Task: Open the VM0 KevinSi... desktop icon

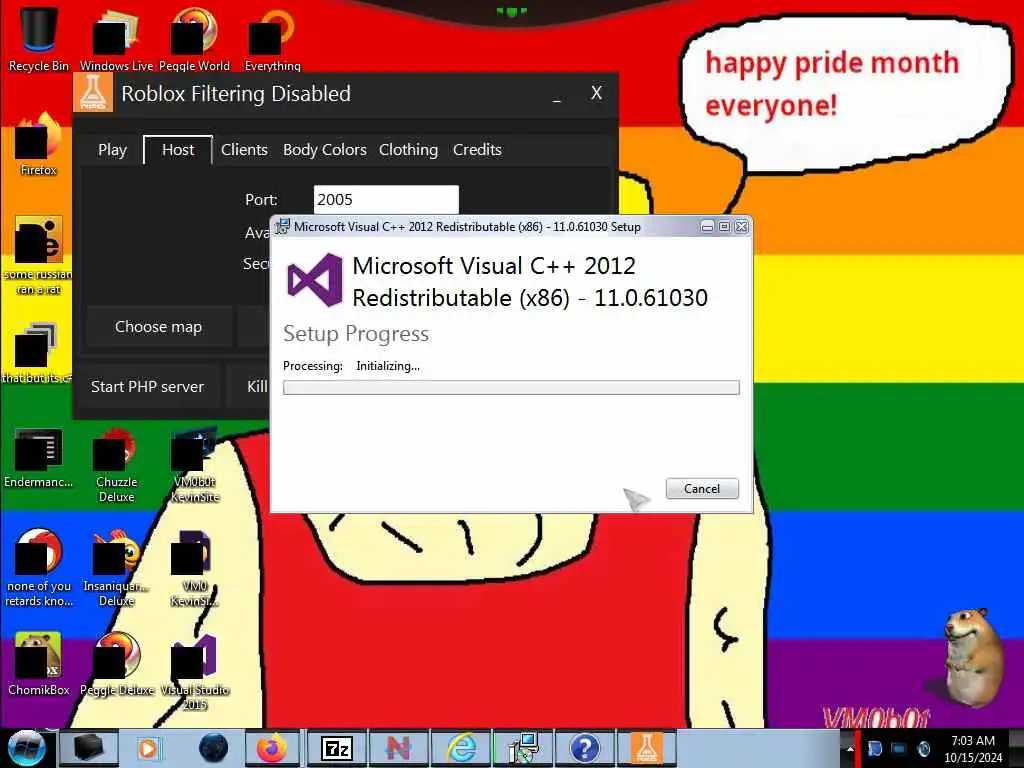Action: 195,568
